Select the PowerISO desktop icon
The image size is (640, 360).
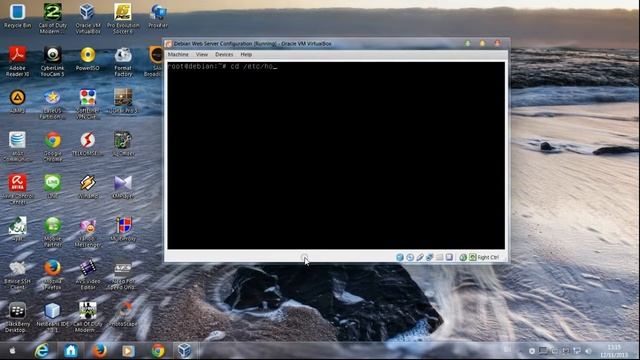pyautogui.click(x=87, y=59)
